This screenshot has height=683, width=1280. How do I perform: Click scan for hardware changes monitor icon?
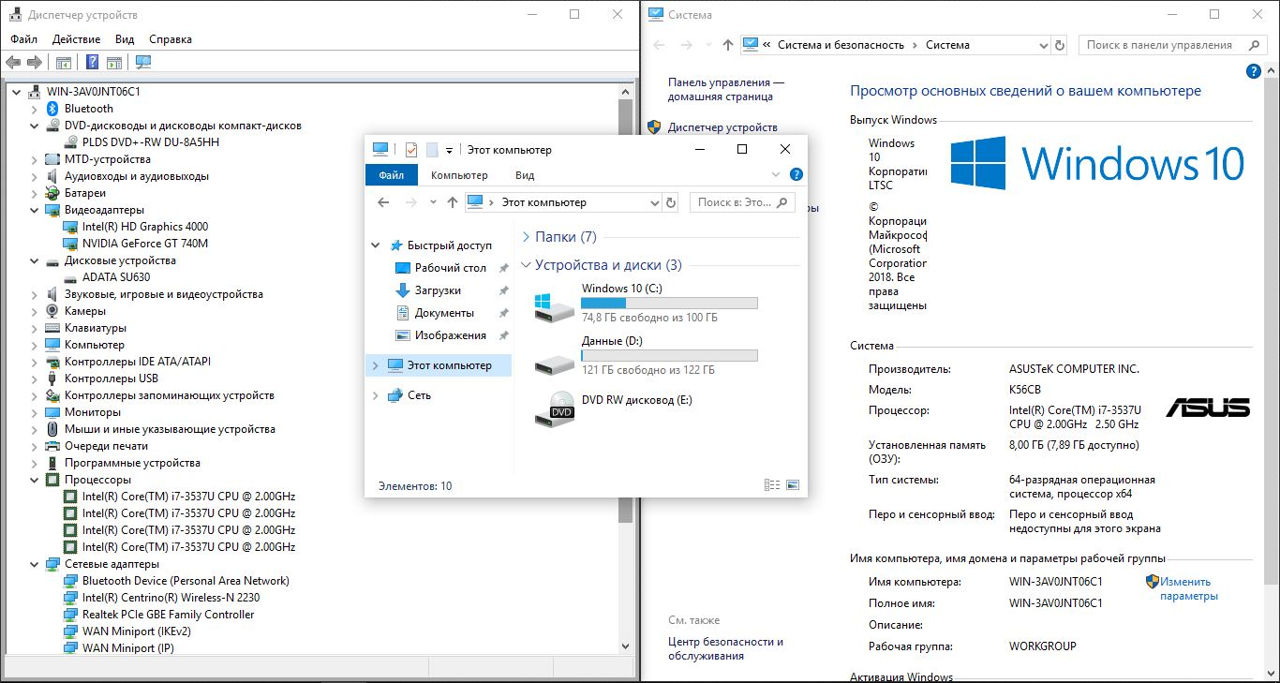click(x=143, y=62)
